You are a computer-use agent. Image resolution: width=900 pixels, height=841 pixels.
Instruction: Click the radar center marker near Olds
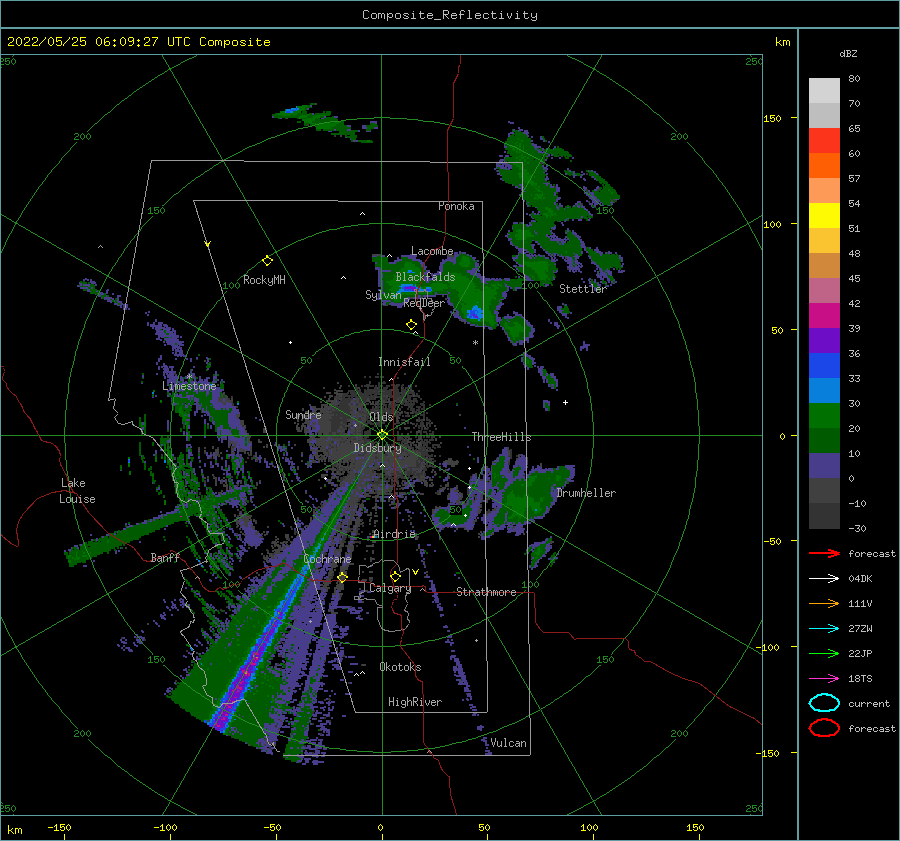(x=382, y=435)
